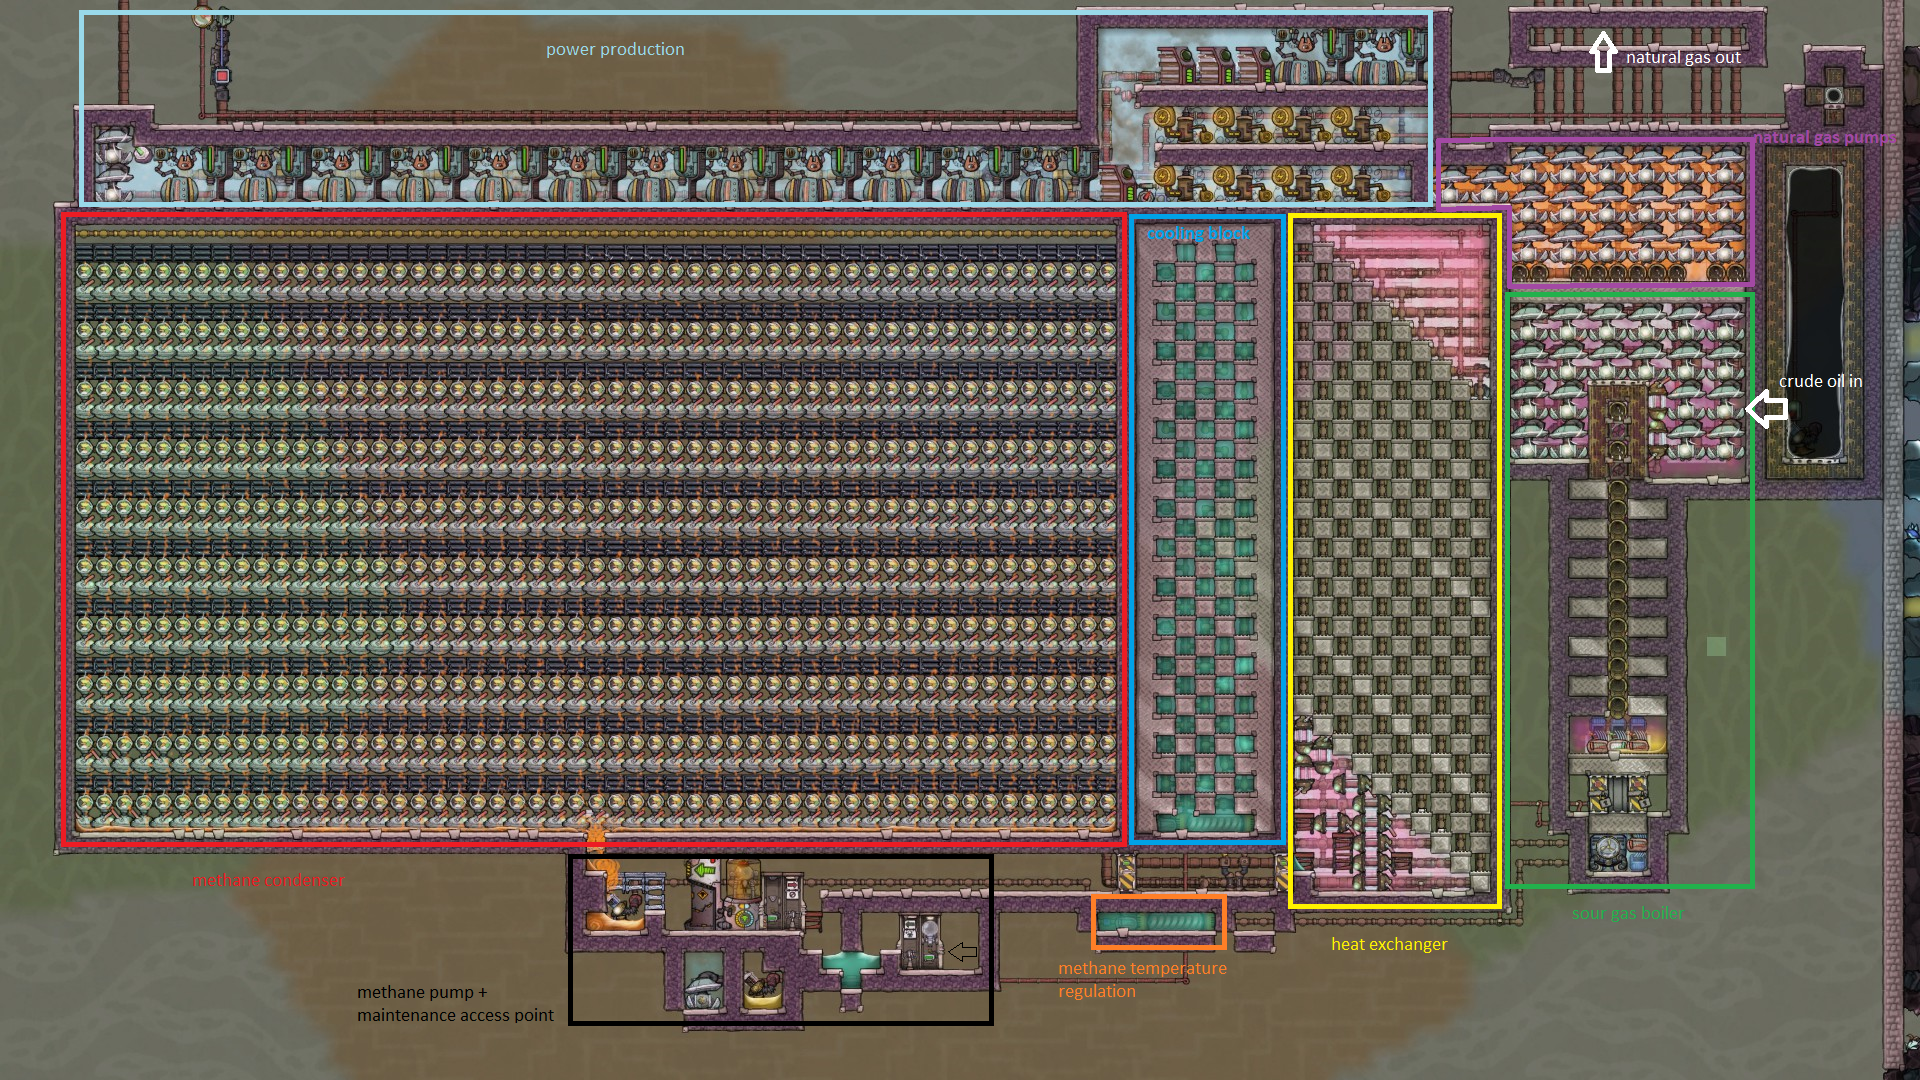Click the sour gas boiler green label
The height and width of the screenshot is (1080, 1920).
(x=1627, y=913)
